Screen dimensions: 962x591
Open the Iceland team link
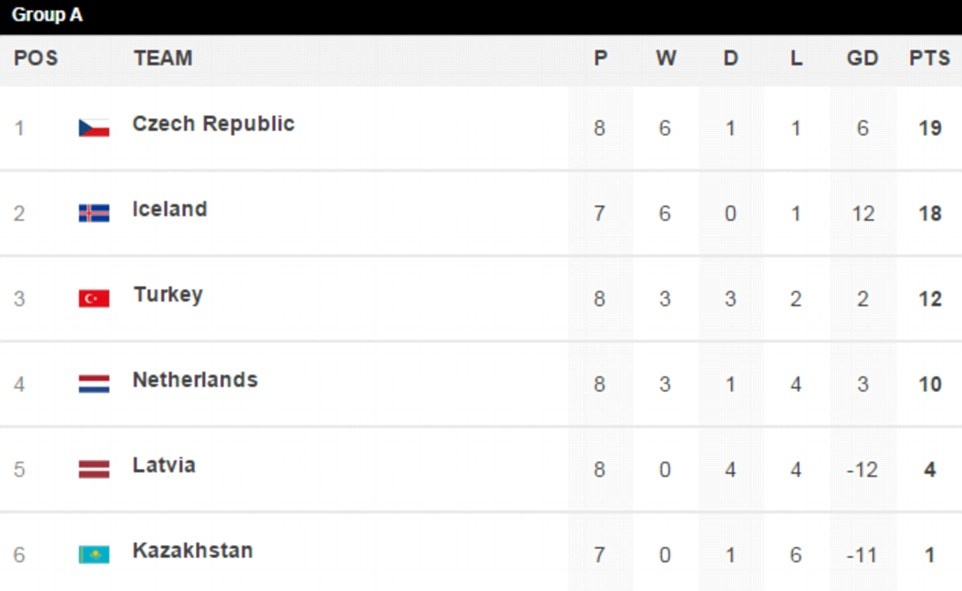point(170,209)
